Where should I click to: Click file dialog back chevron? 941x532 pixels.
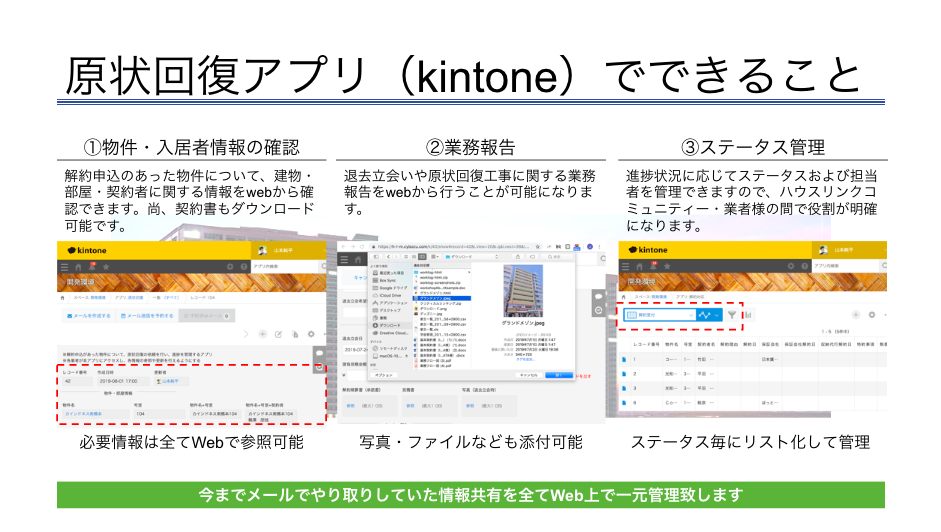[388, 257]
